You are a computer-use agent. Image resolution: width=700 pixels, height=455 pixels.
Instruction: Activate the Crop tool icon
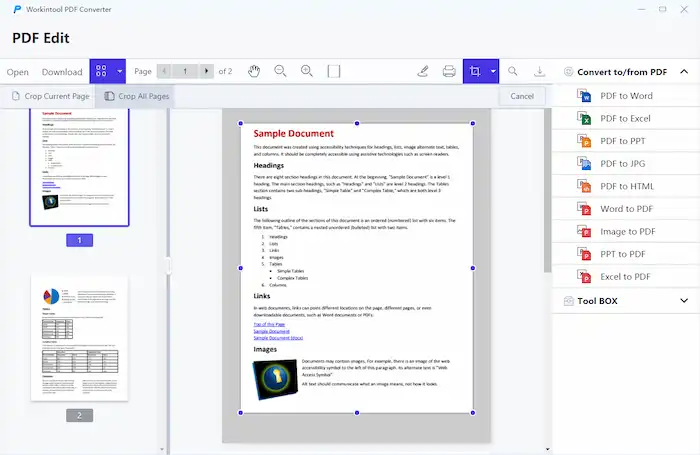coord(475,71)
